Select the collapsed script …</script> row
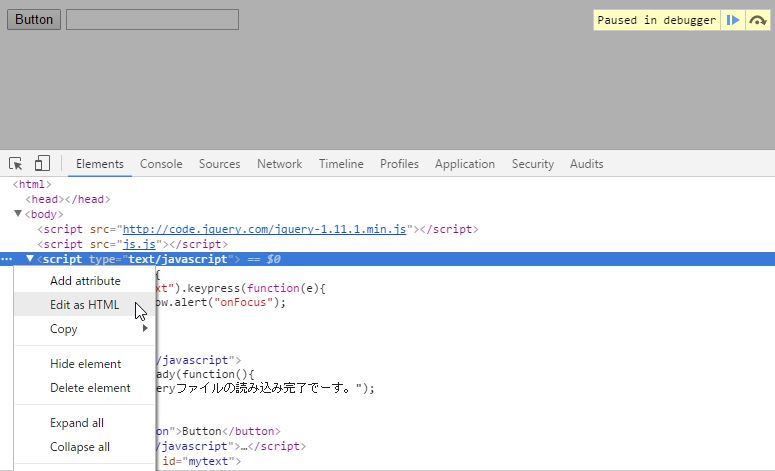775x471 pixels. [x=231, y=446]
